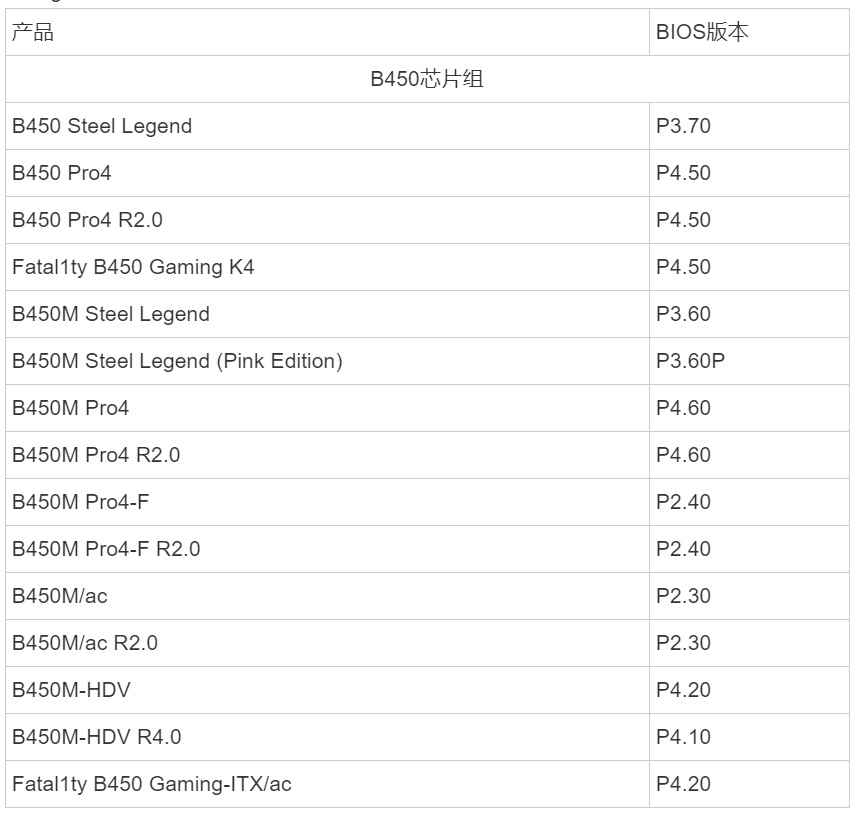Click P4.60 in the B450M Pro4 row

[683, 408]
